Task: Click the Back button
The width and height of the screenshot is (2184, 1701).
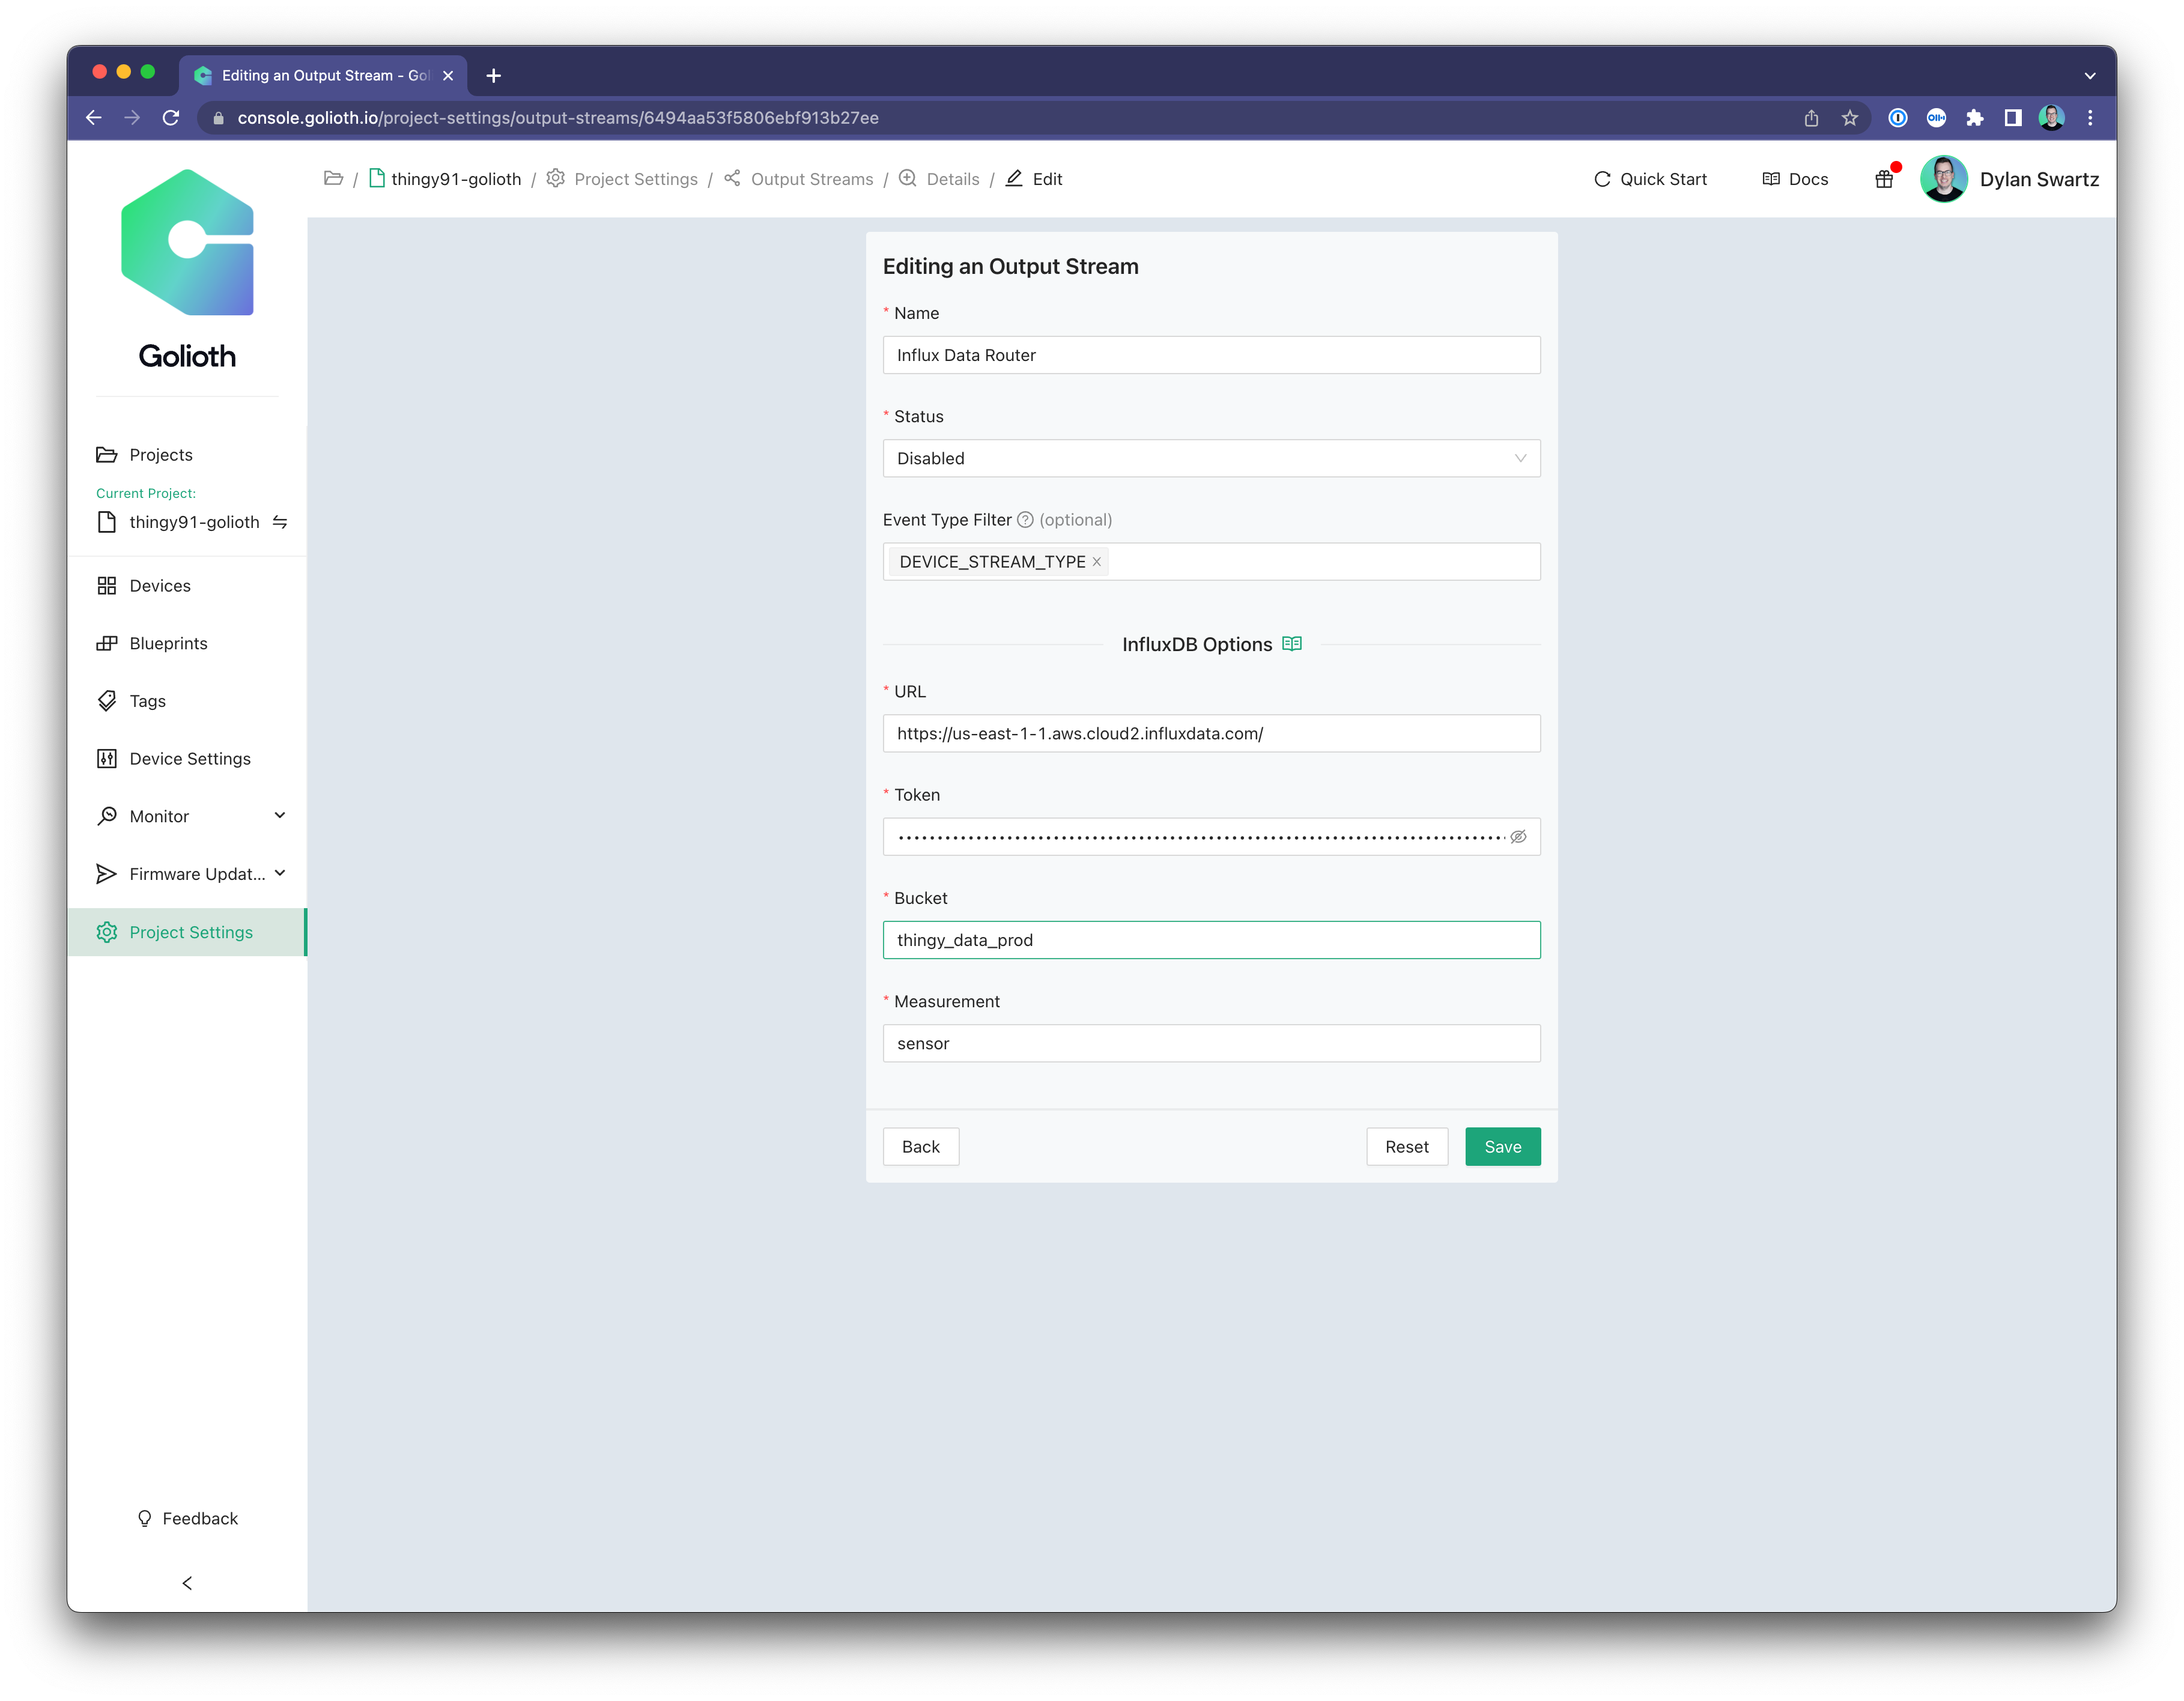Action: (920, 1147)
